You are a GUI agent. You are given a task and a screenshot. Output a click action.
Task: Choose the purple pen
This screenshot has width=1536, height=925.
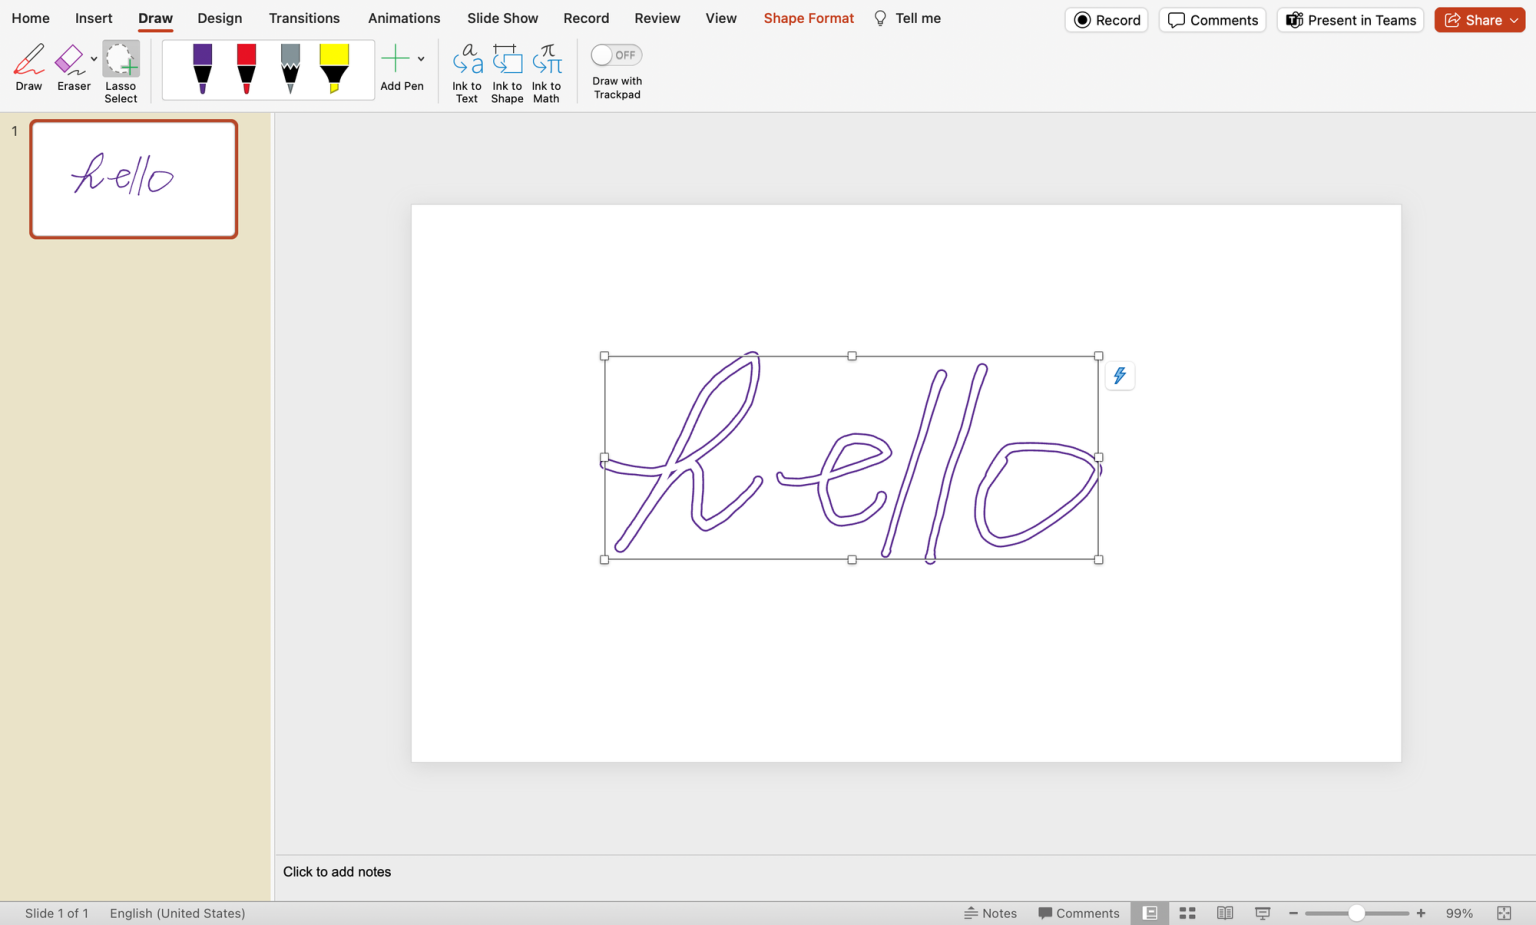click(203, 69)
